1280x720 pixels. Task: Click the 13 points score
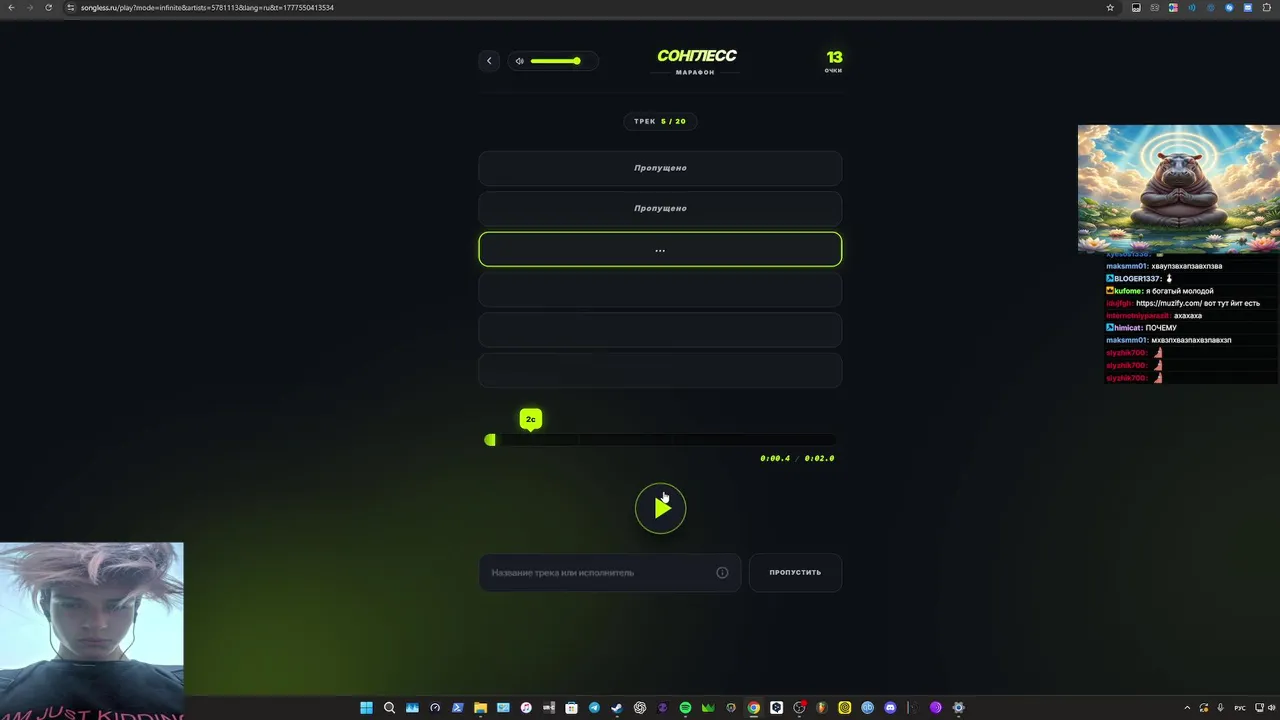click(834, 58)
